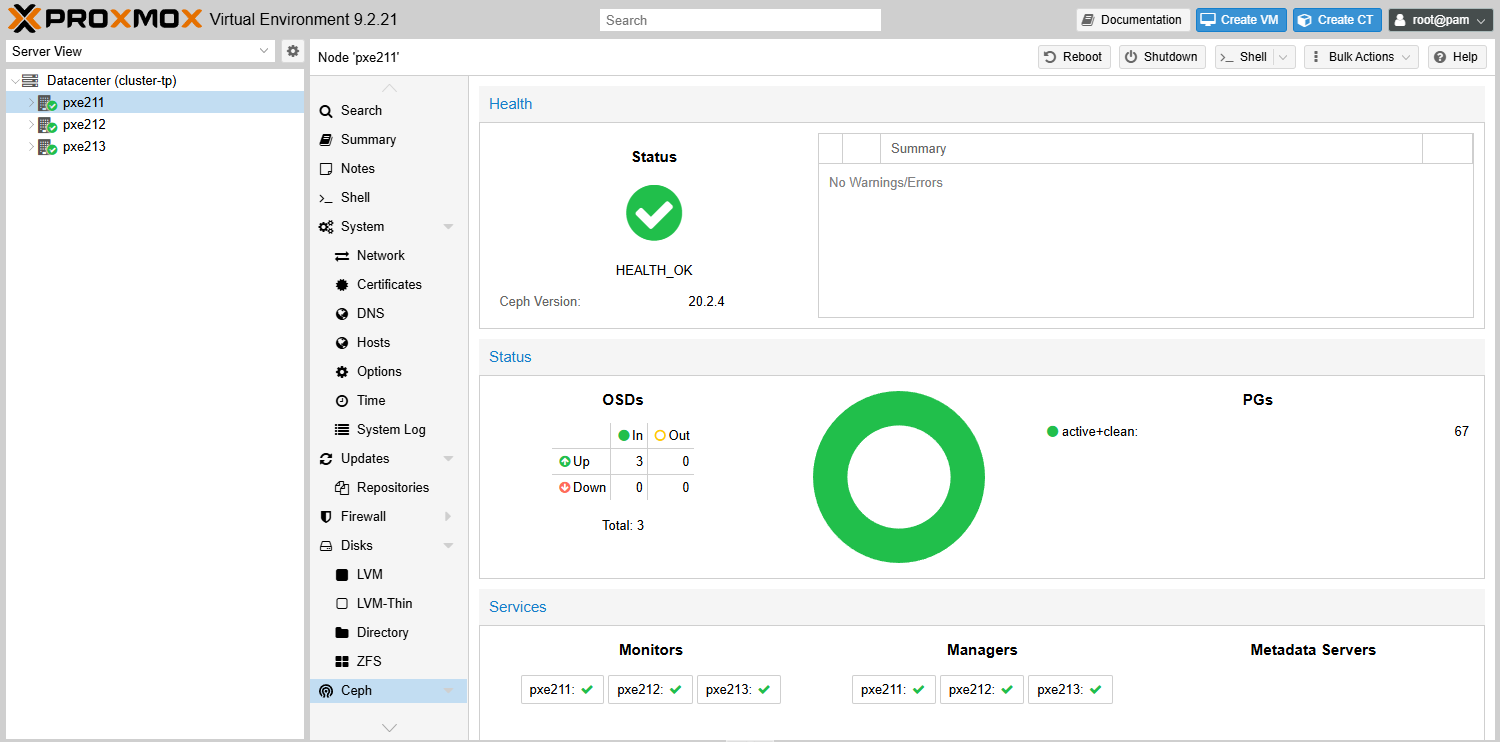Expand the Firewall submenu arrow

(x=448, y=517)
